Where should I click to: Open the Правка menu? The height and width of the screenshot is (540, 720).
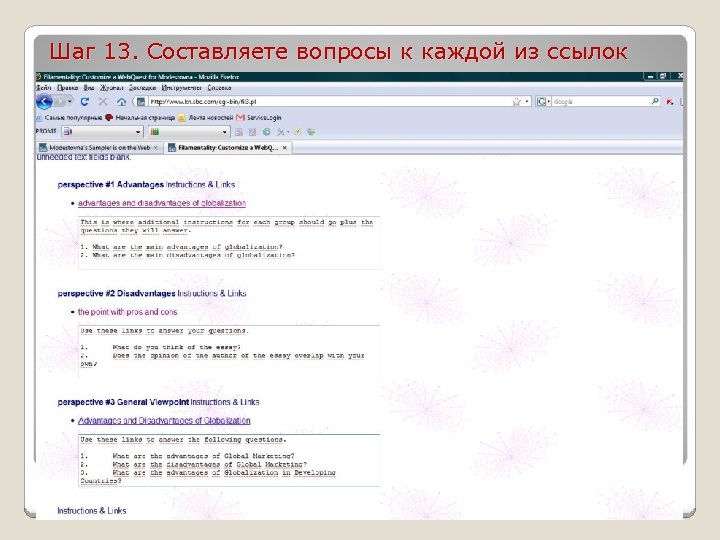68,88
